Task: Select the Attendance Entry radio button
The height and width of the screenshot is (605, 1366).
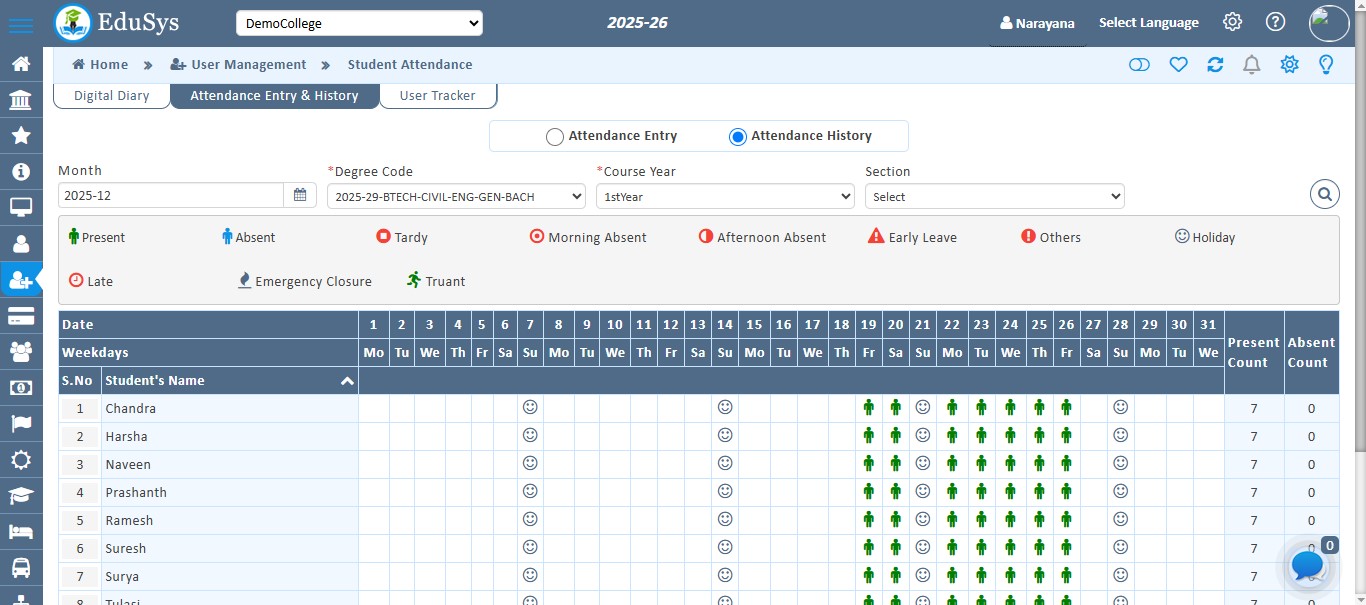Action: [555, 137]
